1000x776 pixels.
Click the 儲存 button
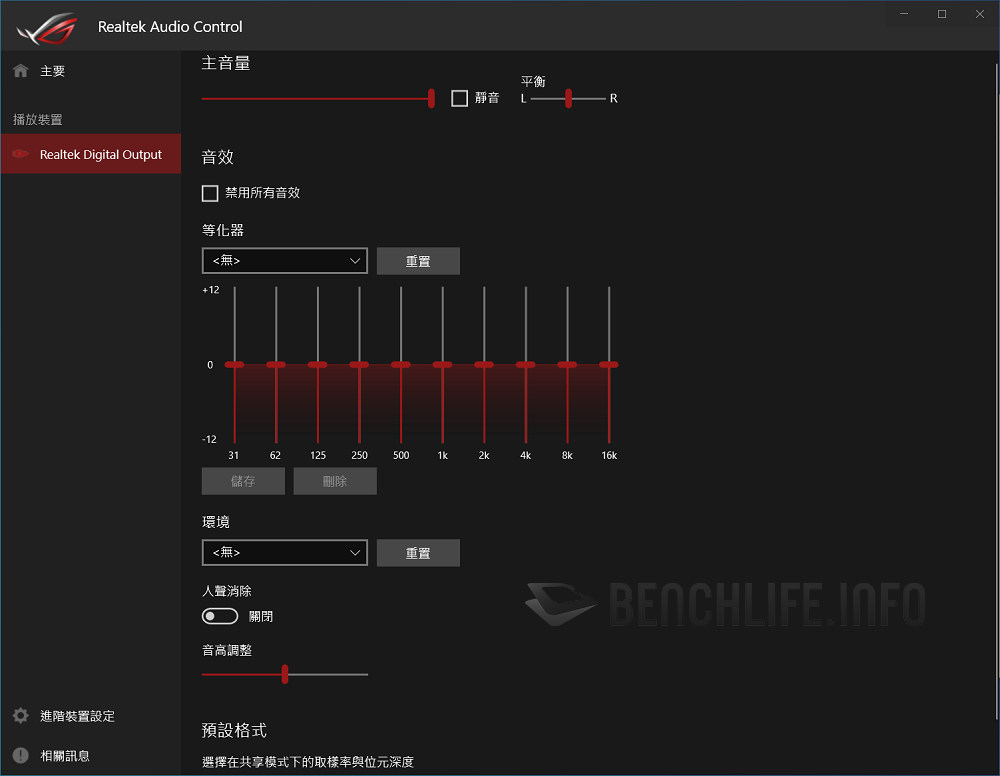pos(243,481)
